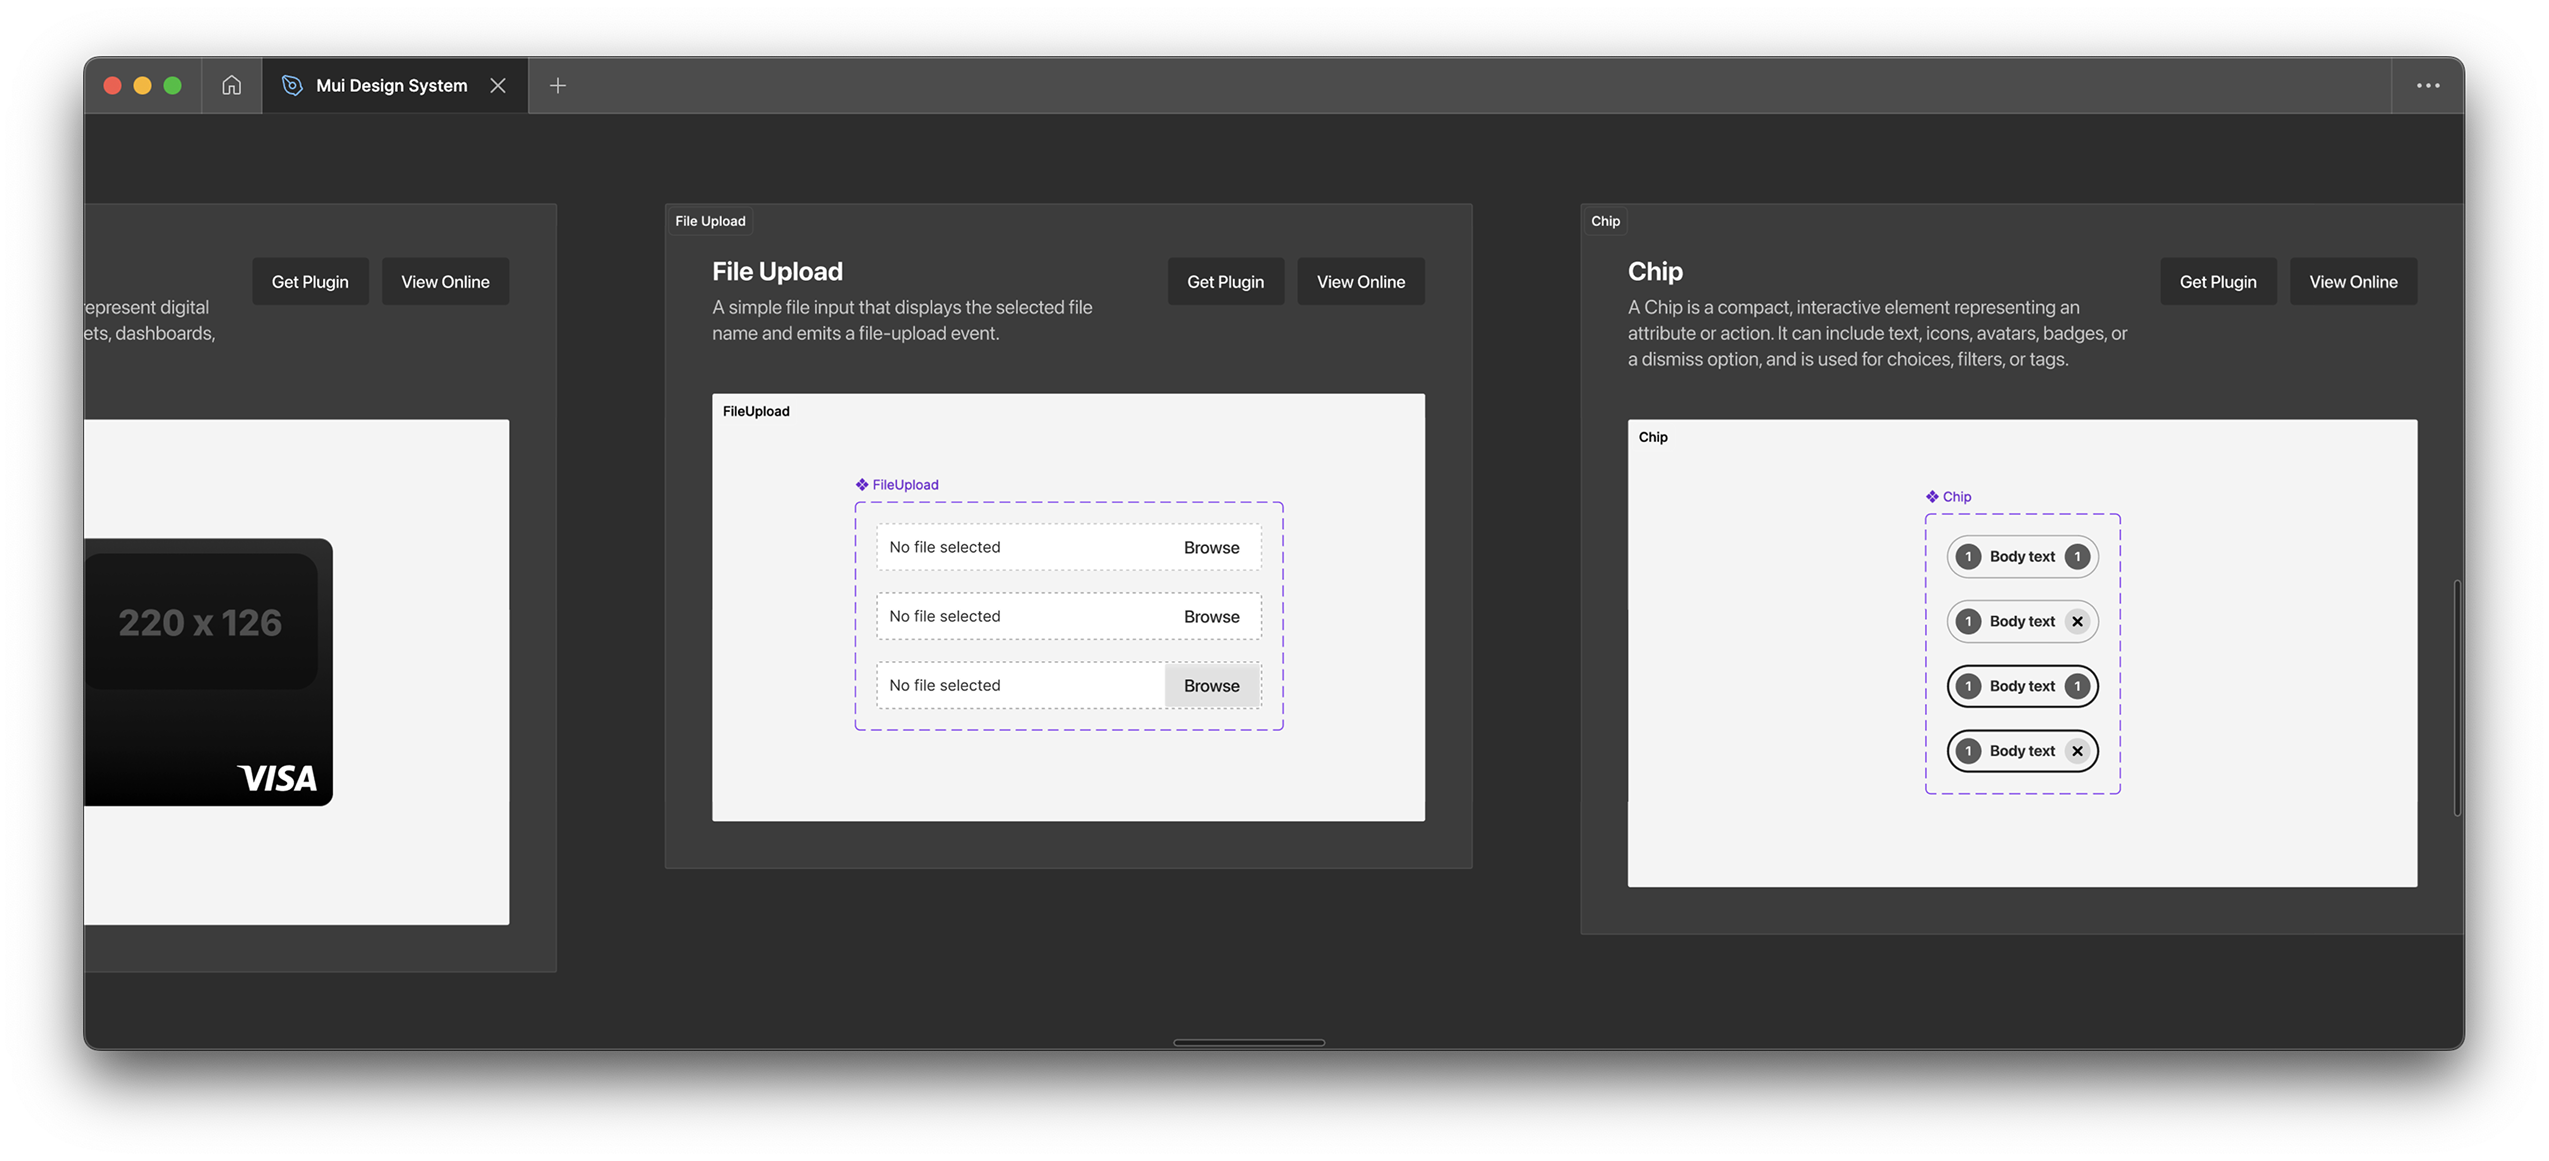This screenshot has width=2549, height=1161.
Task: Click the home icon in the tab bar
Action: 231,85
